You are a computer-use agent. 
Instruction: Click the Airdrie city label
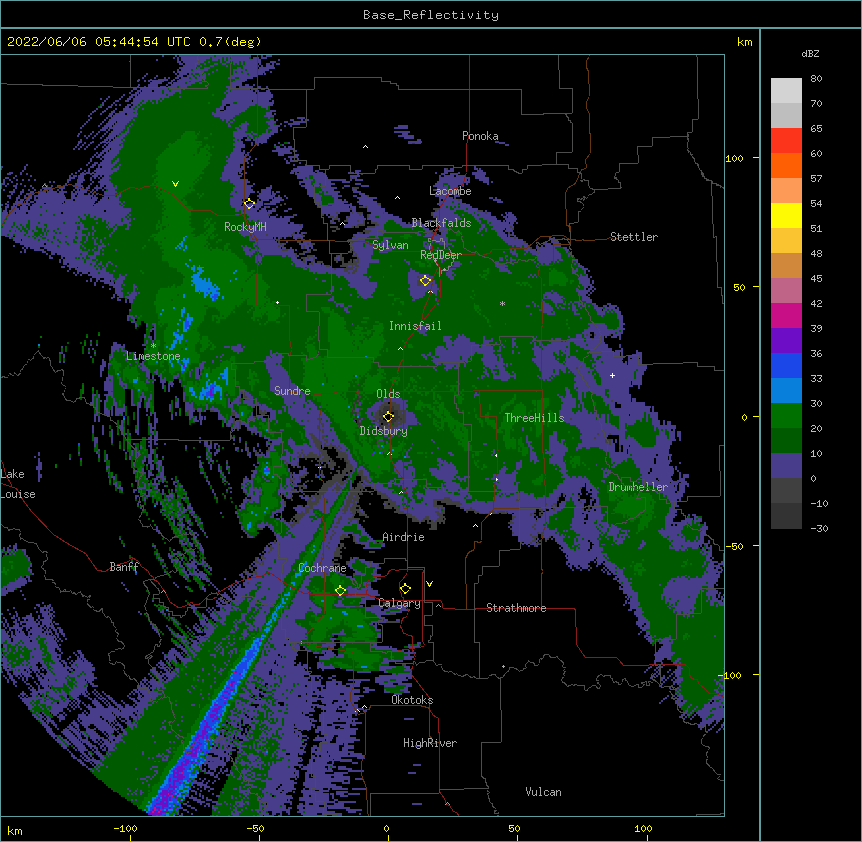tap(404, 537)
